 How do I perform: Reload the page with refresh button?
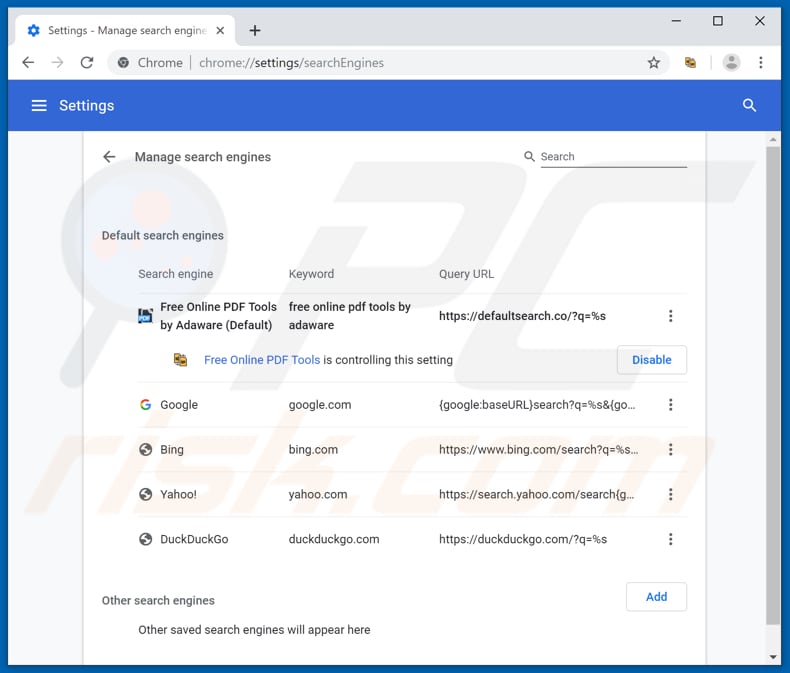coord(87,62)
